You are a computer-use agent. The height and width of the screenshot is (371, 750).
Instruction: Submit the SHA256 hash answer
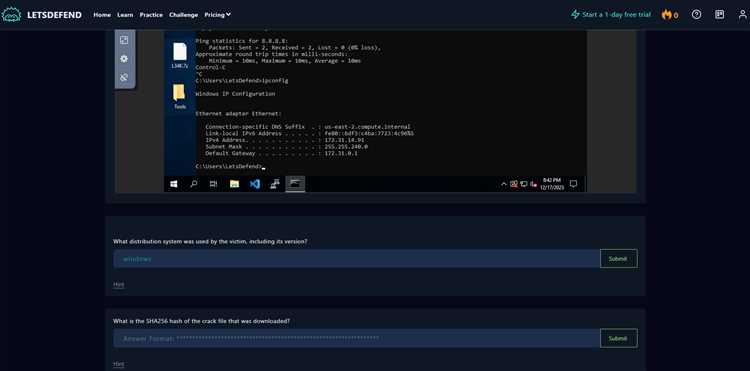point(618,338)
